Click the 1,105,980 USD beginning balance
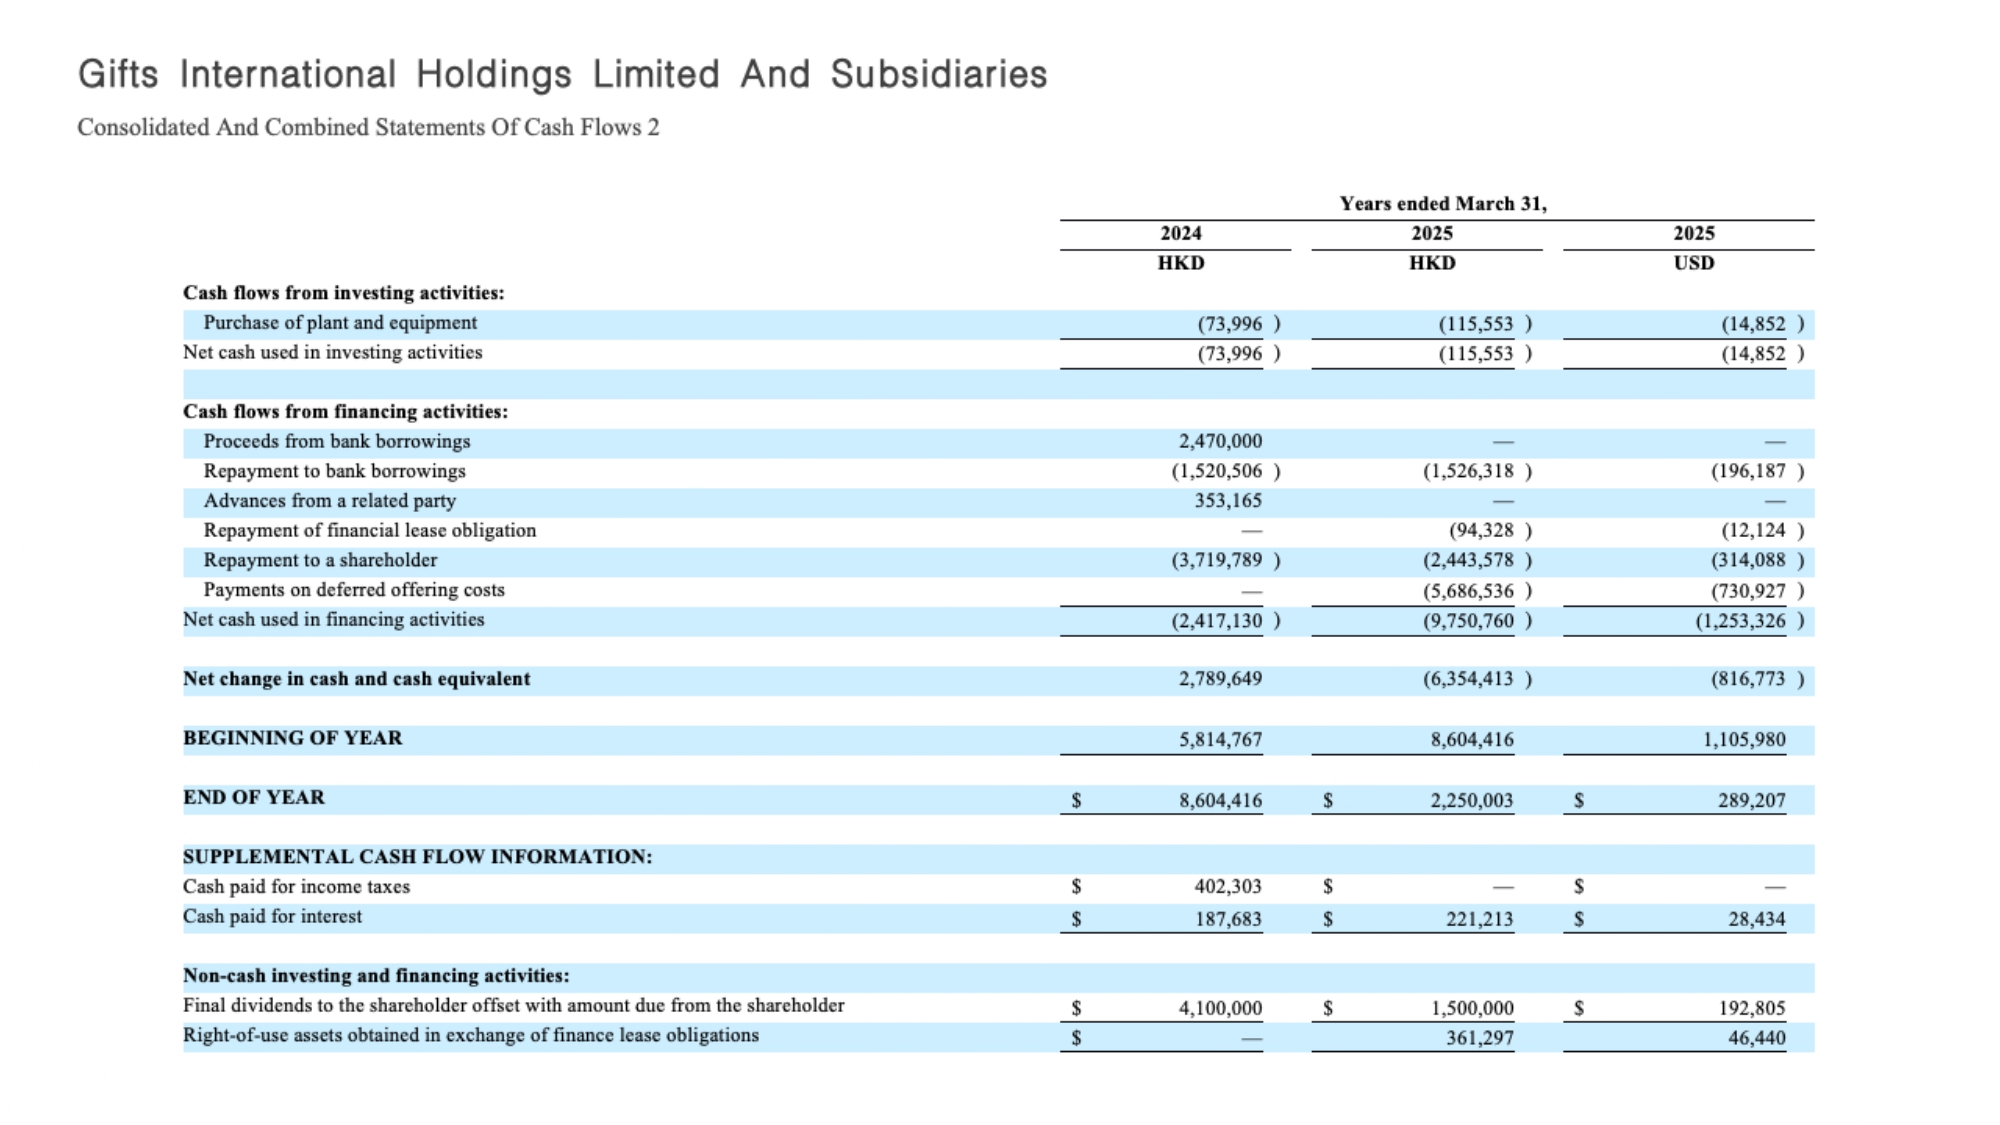The height and width of the screenshot is (1125, 2000). point(1744,740)
